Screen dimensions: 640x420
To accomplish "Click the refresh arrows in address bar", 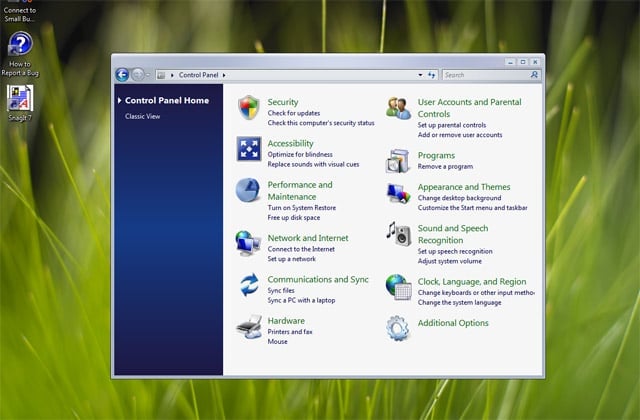I will pyautogui.click(x=432, y=75).
